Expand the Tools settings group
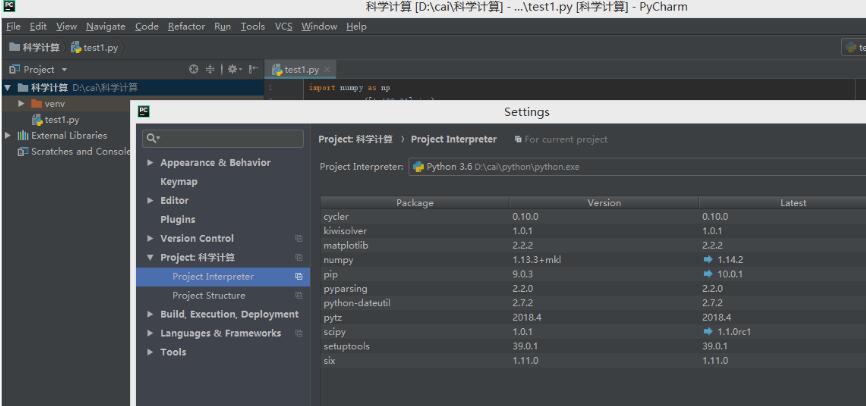This screenshot has width=866, height=406. (150, 352)
